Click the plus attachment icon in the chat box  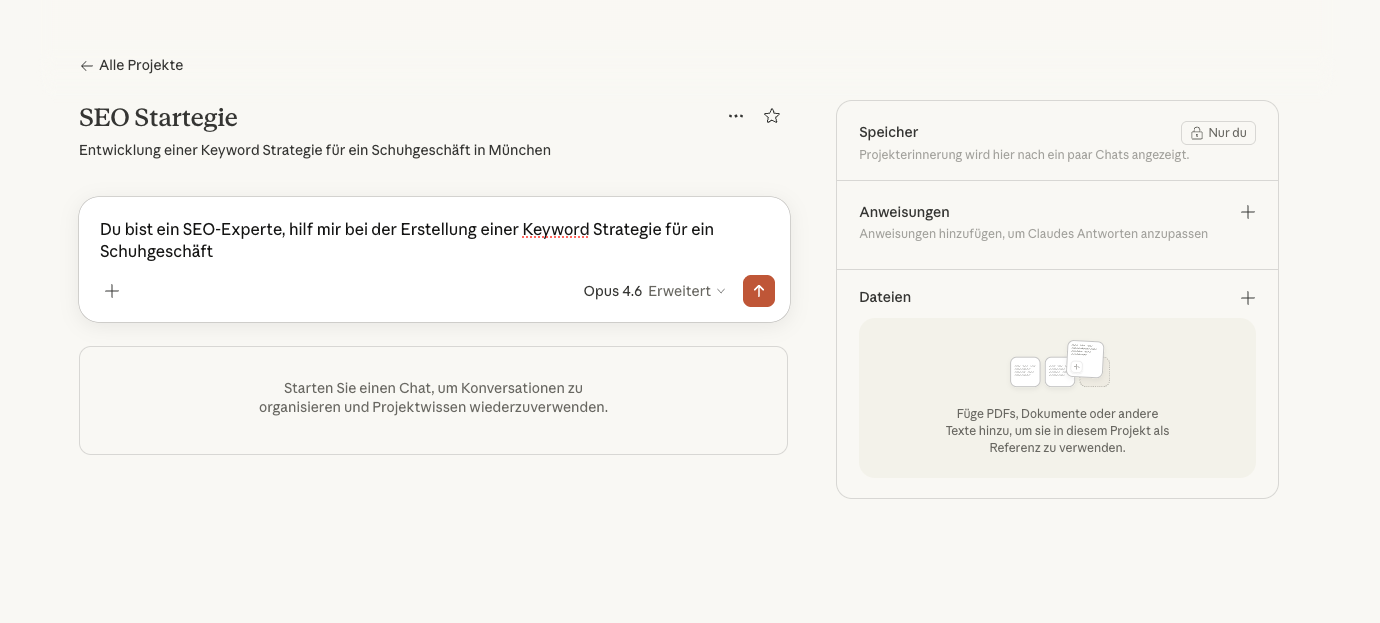click(112, 291)
